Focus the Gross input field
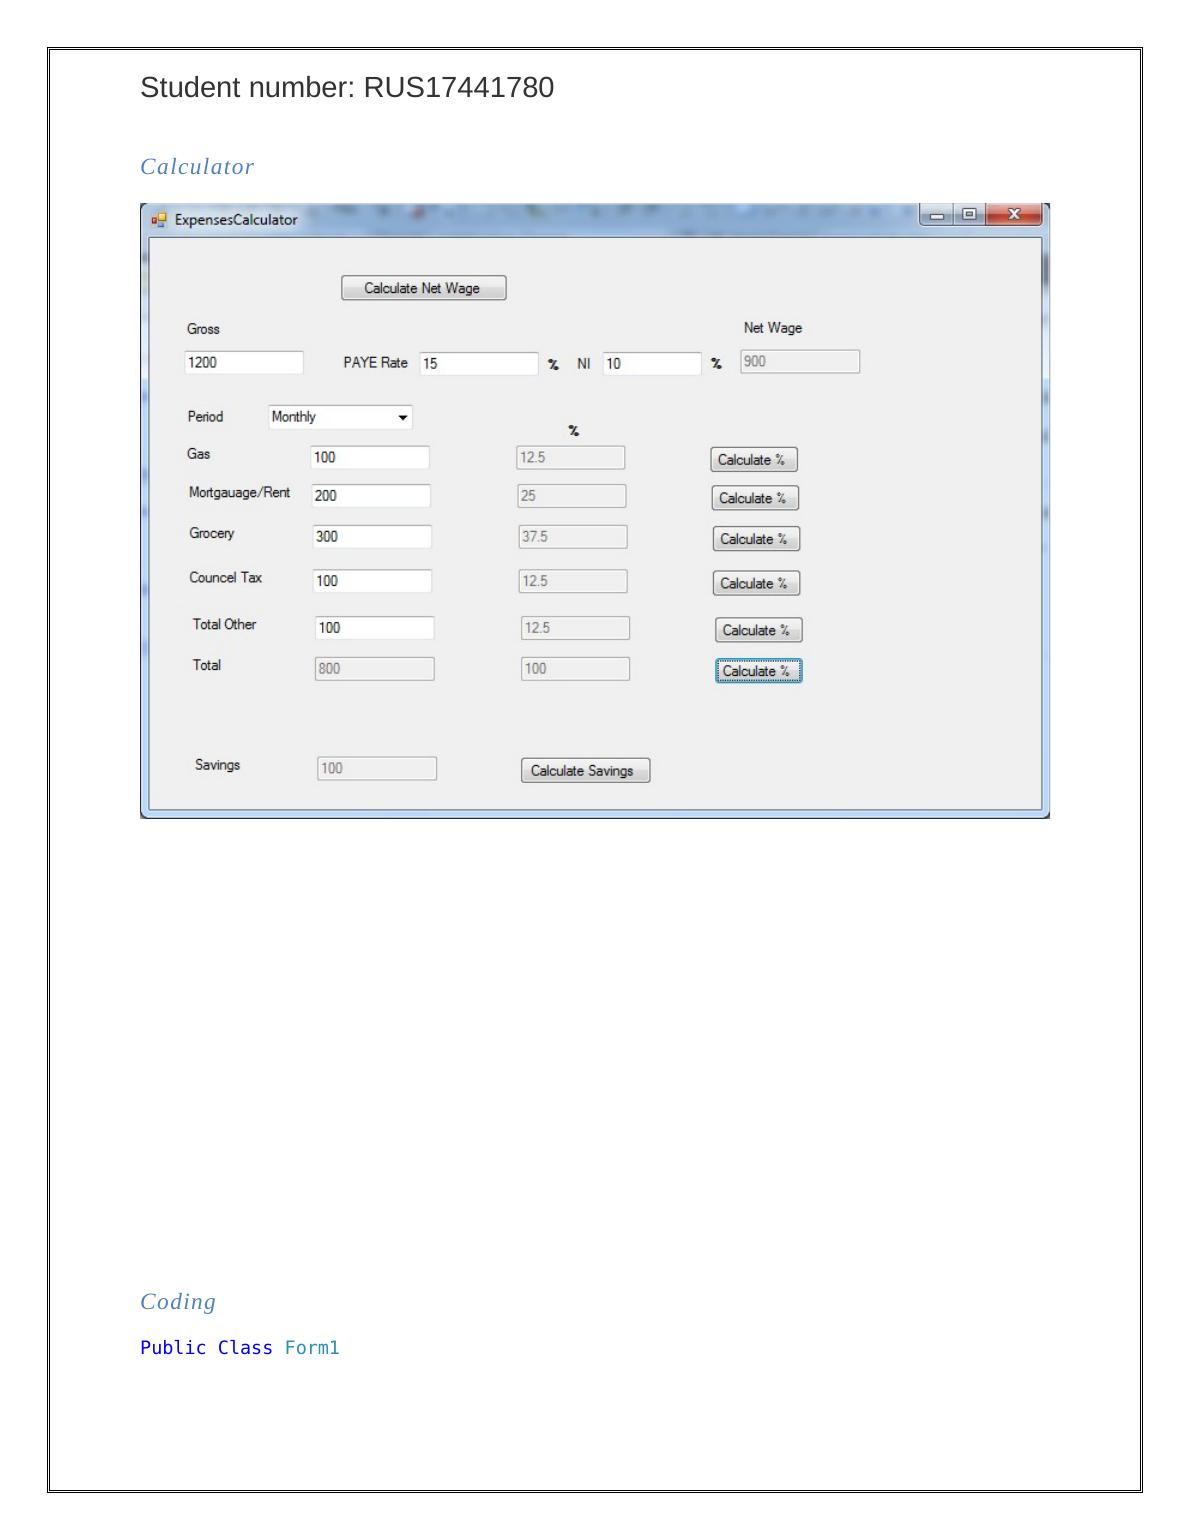The image size is (1190, 1540). pyautogui.click(x=244, y=363)
